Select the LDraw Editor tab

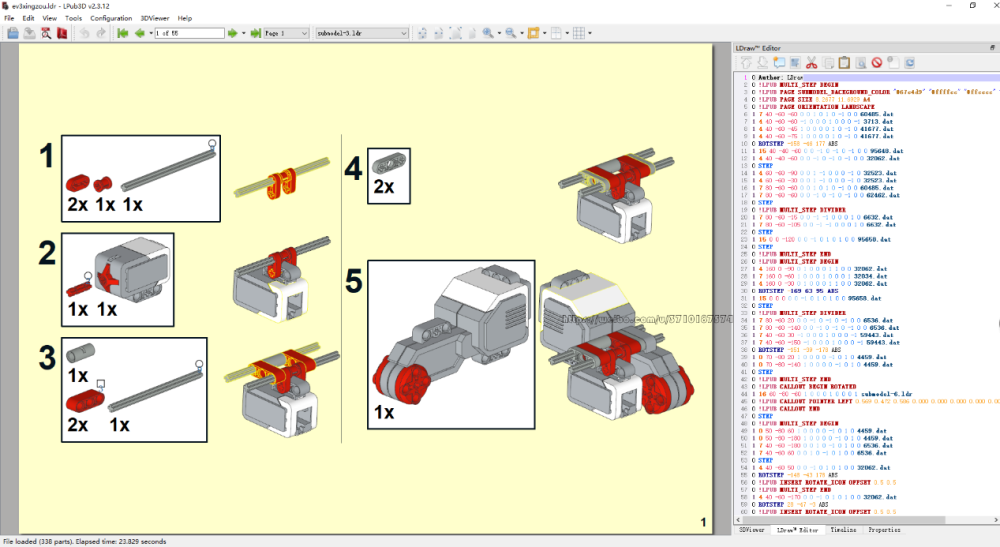[x=797, y=530]
